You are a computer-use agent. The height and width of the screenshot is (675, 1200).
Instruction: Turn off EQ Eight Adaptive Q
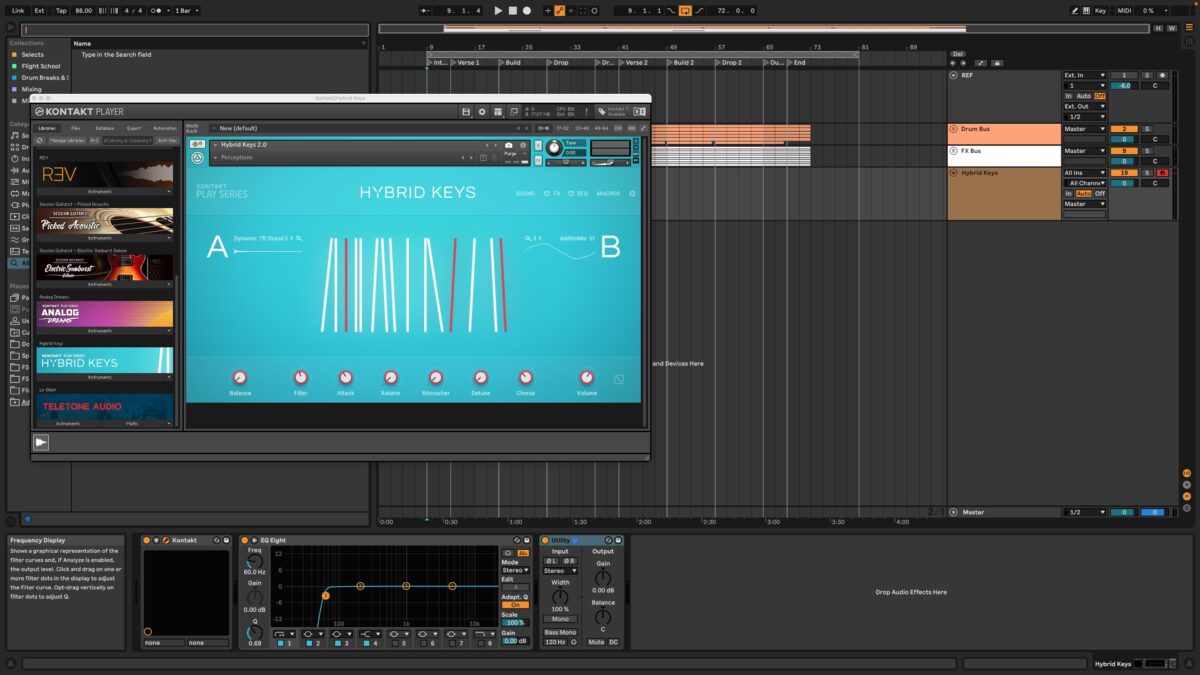click(515, 605)
